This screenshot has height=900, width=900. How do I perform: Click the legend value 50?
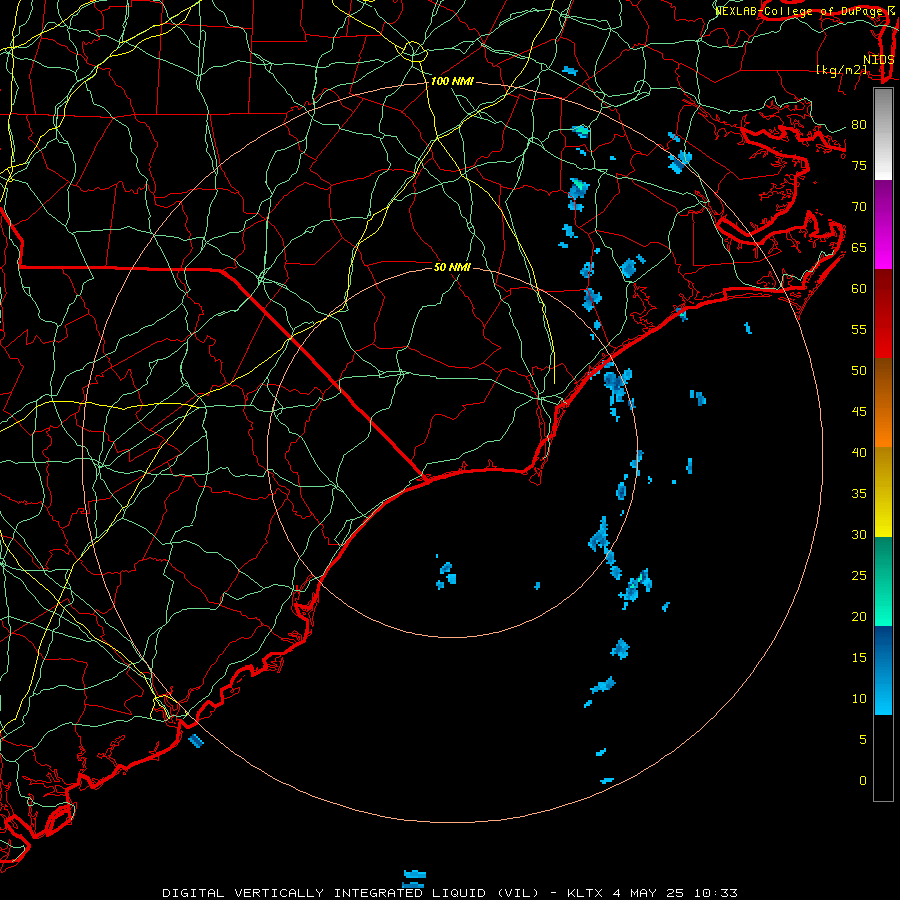click(x=859, y=371)
